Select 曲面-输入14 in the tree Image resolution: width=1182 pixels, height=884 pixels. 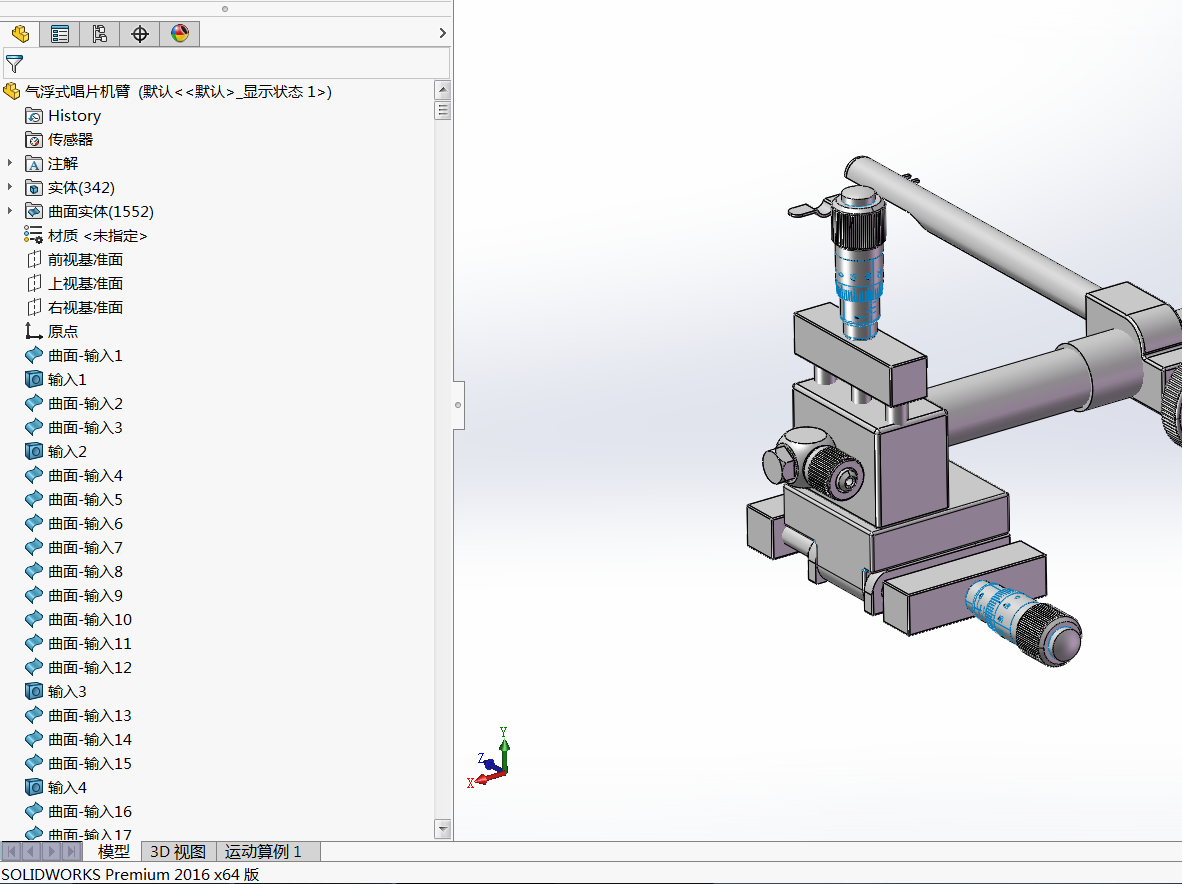click(x=90, y=740)
